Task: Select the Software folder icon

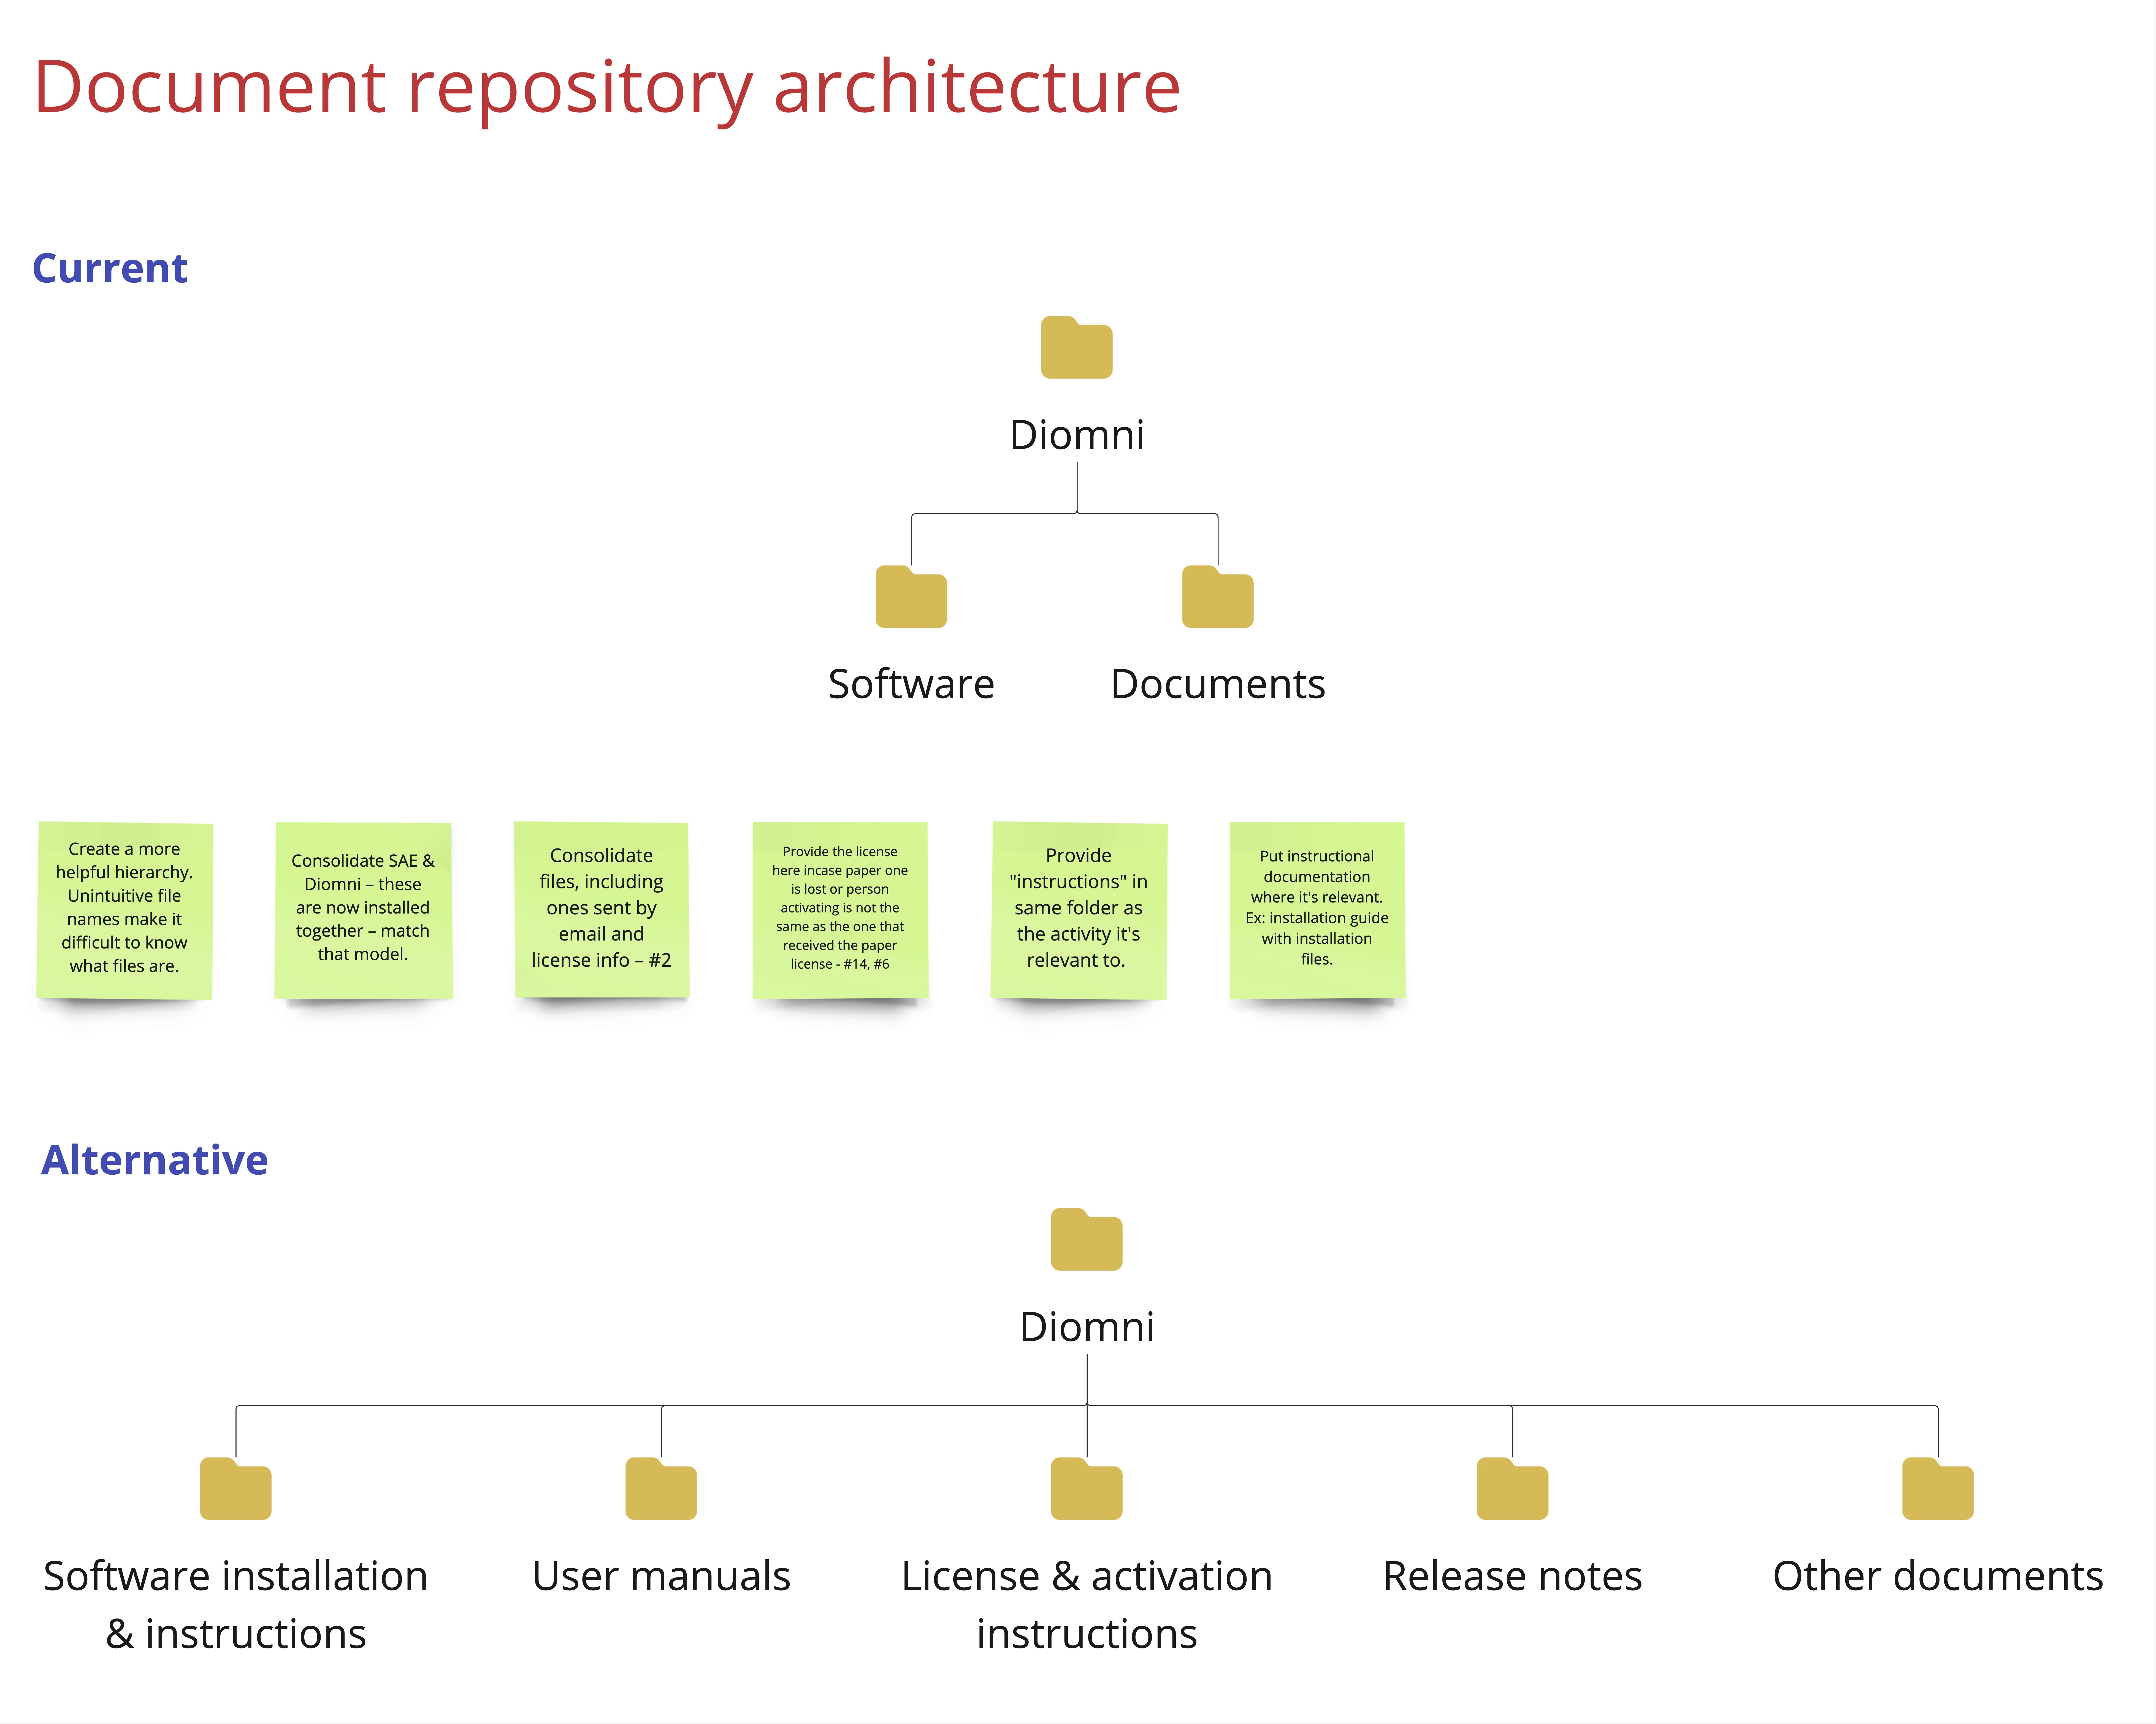Action: click(911, 597)
